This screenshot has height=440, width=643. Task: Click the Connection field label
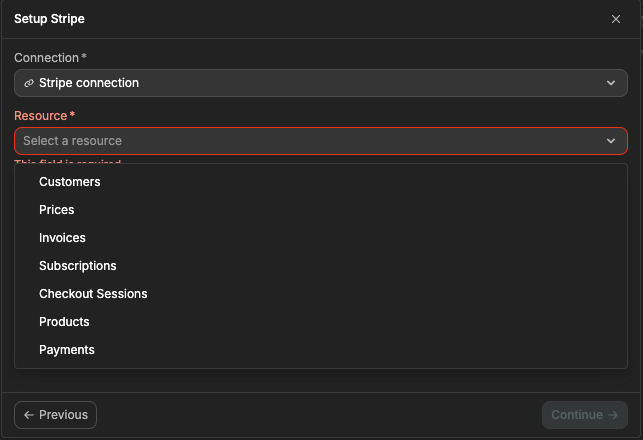tap(50, 58)
